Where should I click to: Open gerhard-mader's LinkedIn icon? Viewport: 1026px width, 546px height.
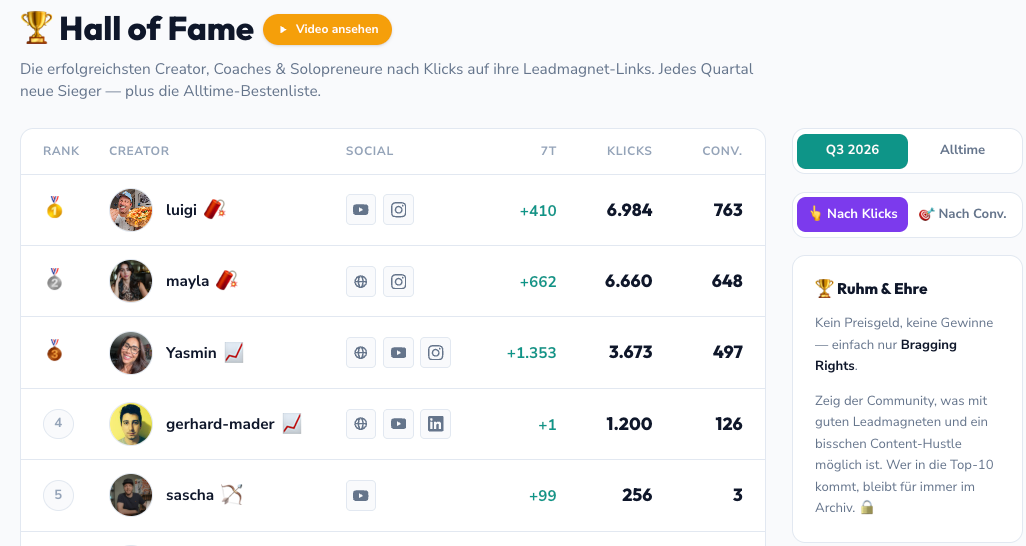coord(435,424)
